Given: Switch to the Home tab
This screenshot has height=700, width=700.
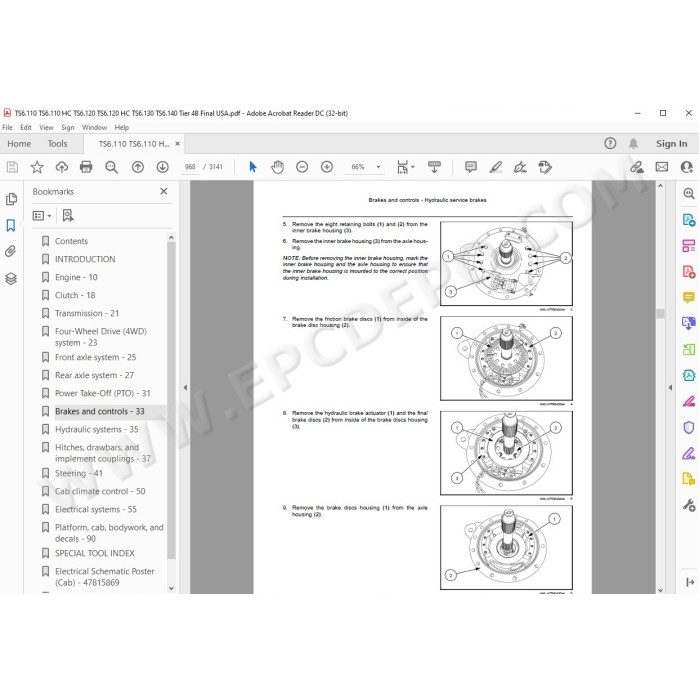Looking at the screenshot, I should pos(19,144).
